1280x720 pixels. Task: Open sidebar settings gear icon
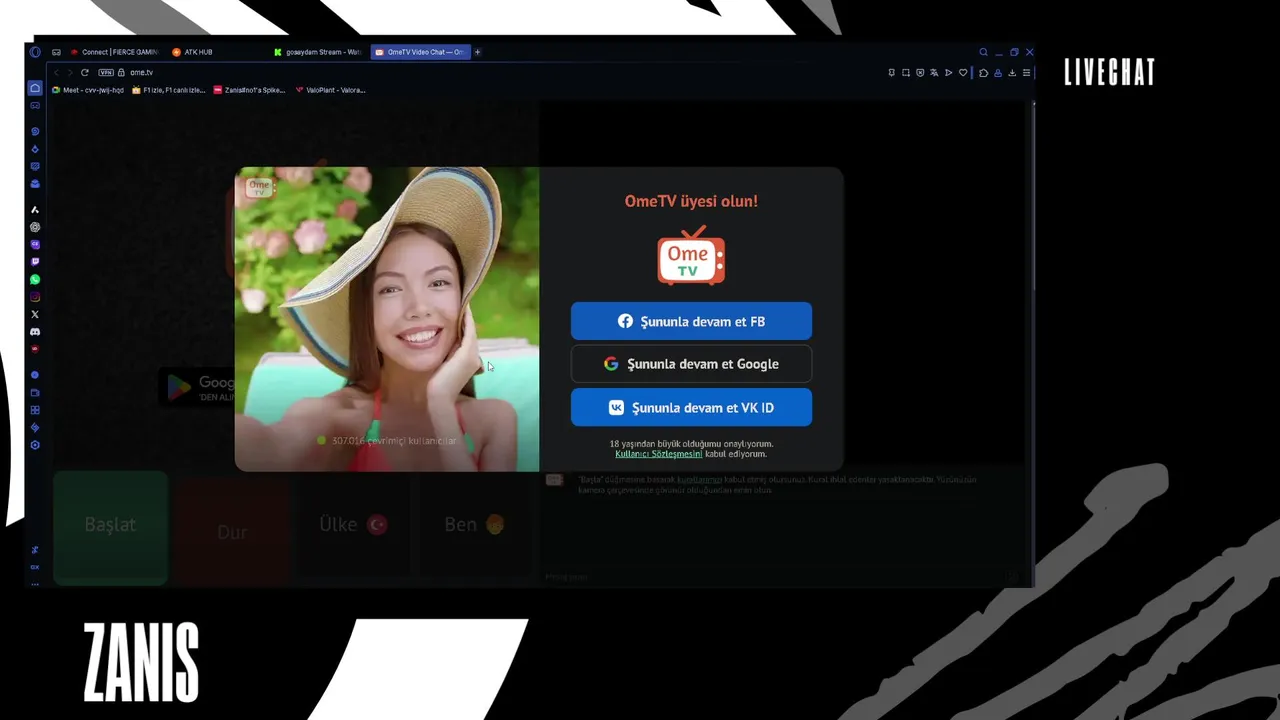click(x=35, y=445)
